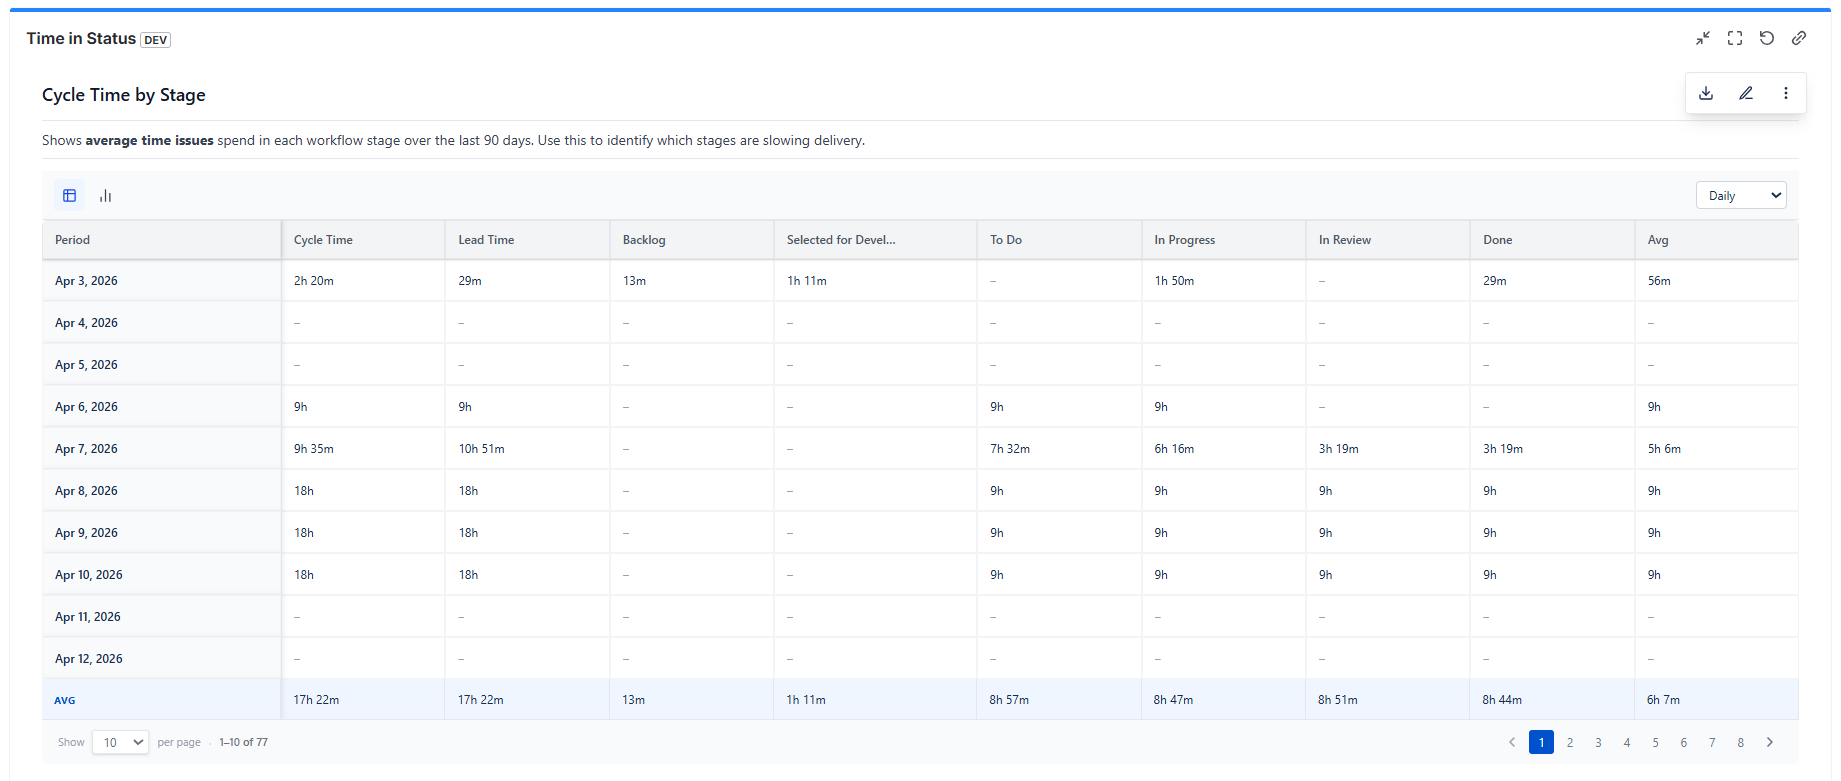
Task: Click the DEV badge beside Time in Status
Action: coord(155,40)
